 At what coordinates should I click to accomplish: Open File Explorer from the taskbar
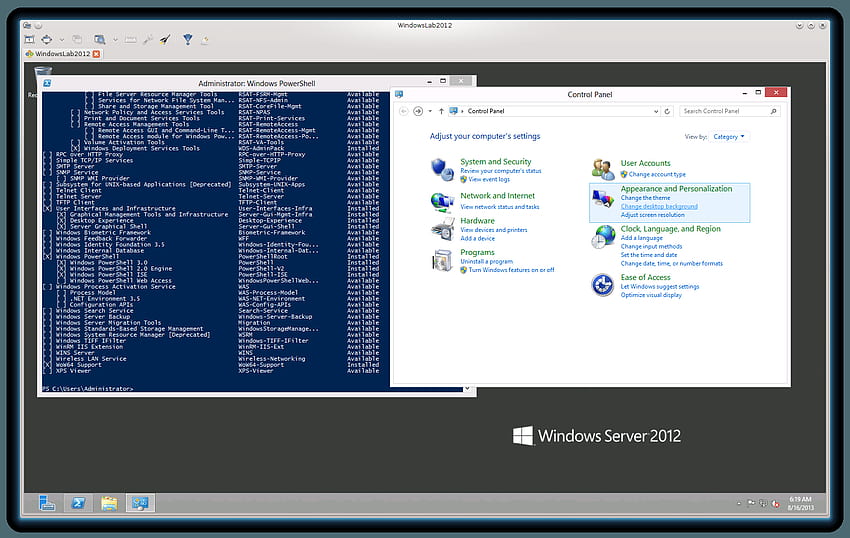point(109,503)
